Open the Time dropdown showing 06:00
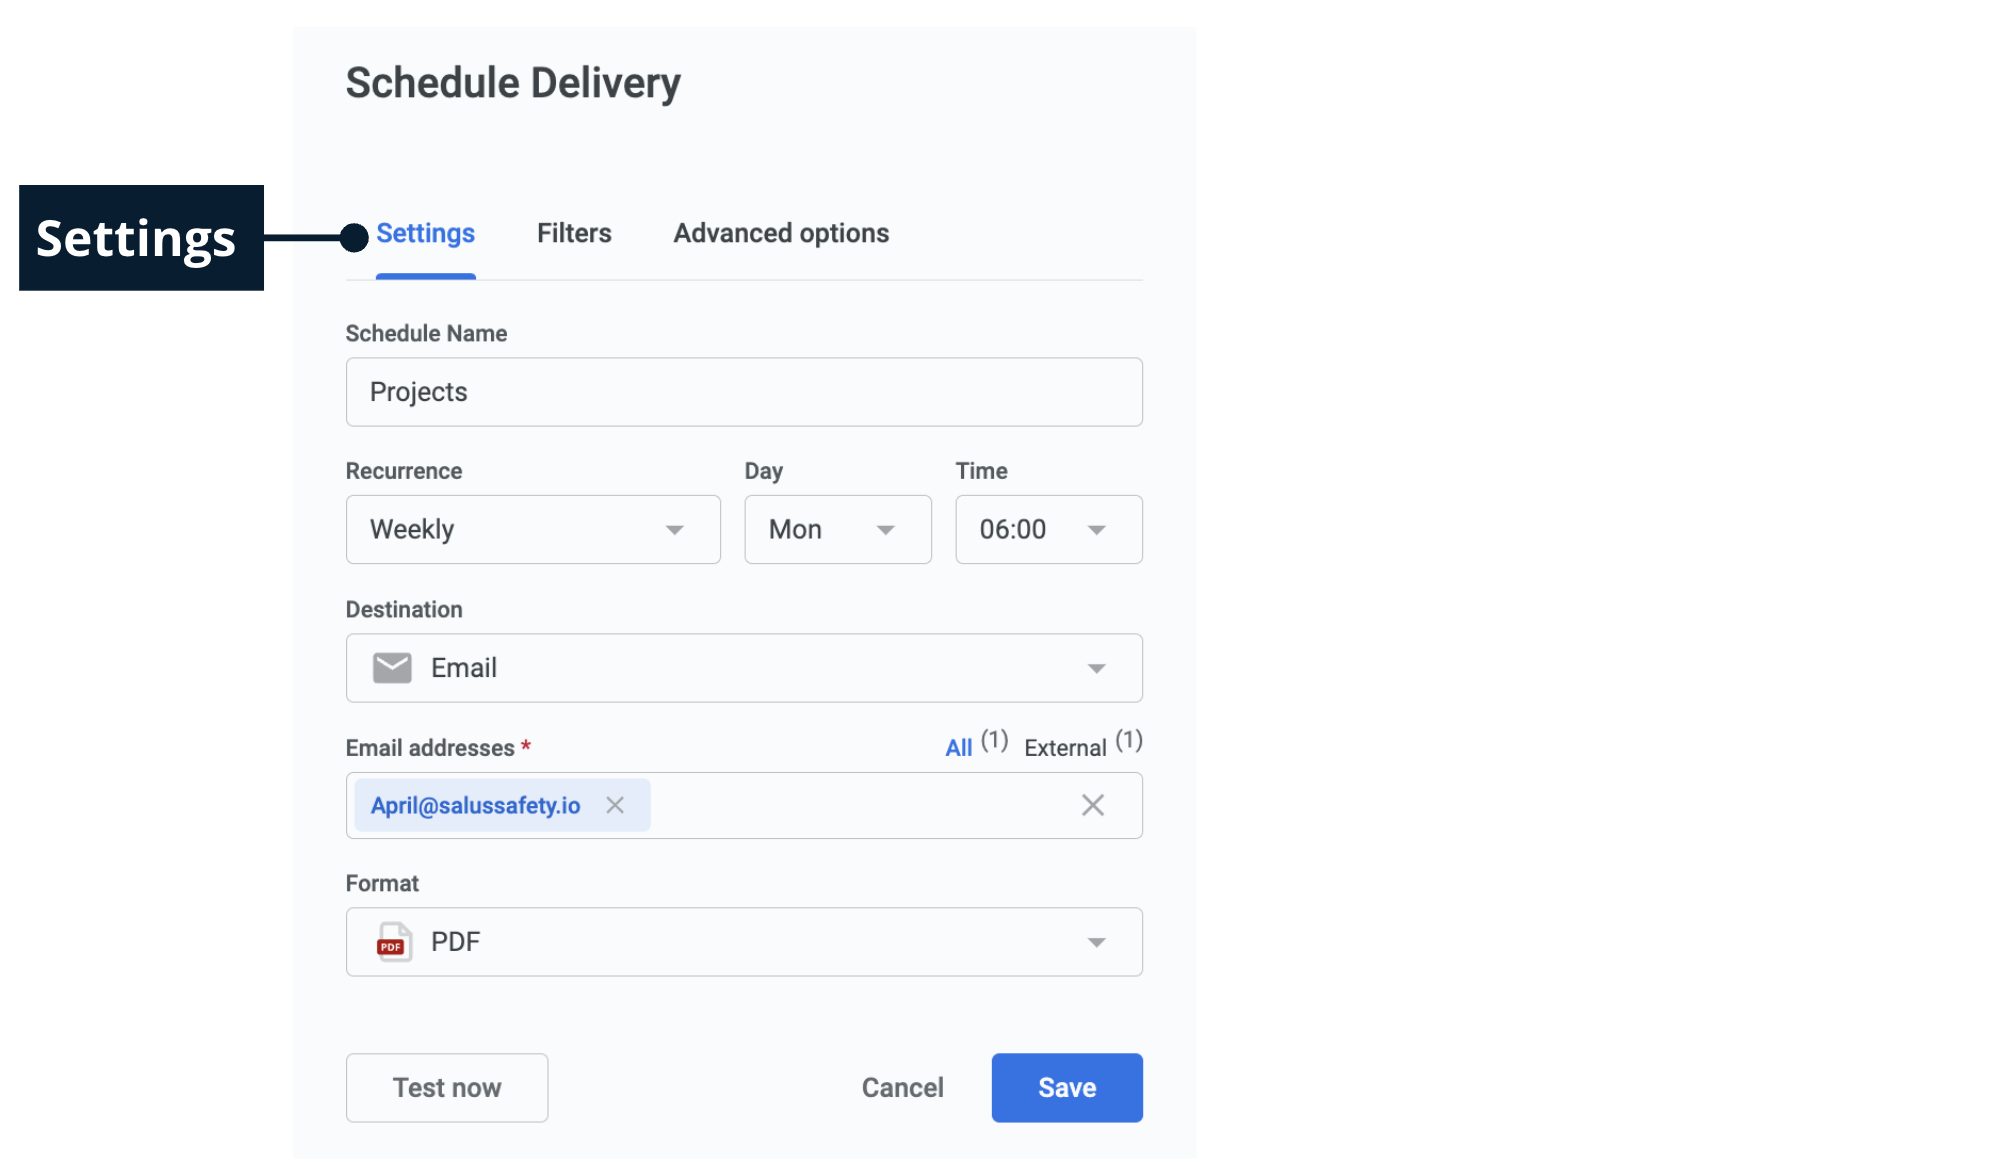 click(1048, 529)
